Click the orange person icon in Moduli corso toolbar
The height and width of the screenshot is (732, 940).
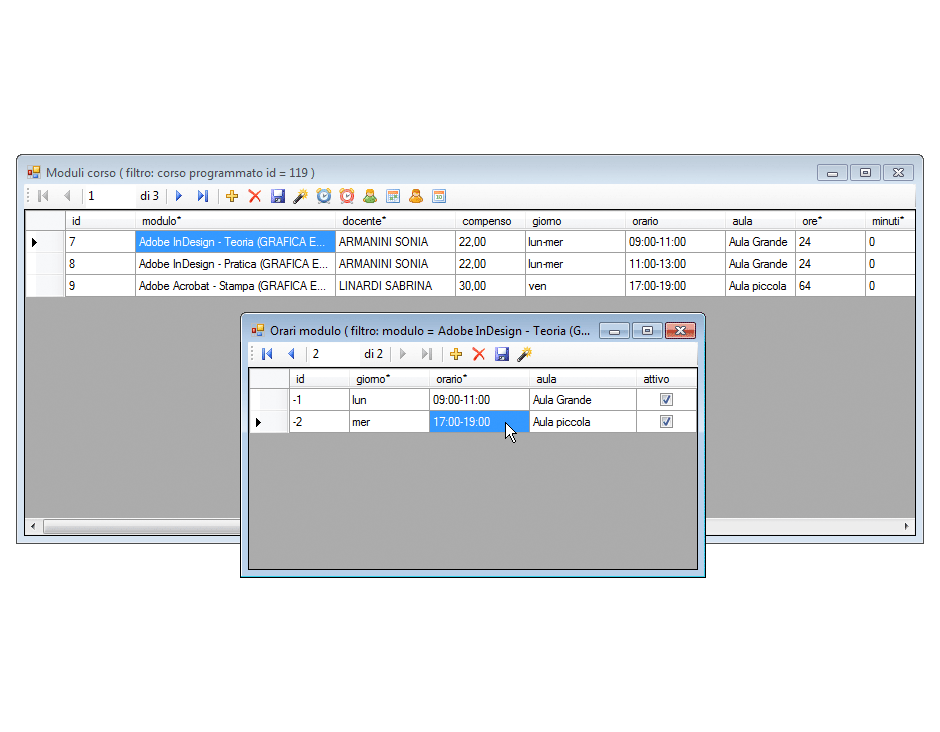(416, 196)
